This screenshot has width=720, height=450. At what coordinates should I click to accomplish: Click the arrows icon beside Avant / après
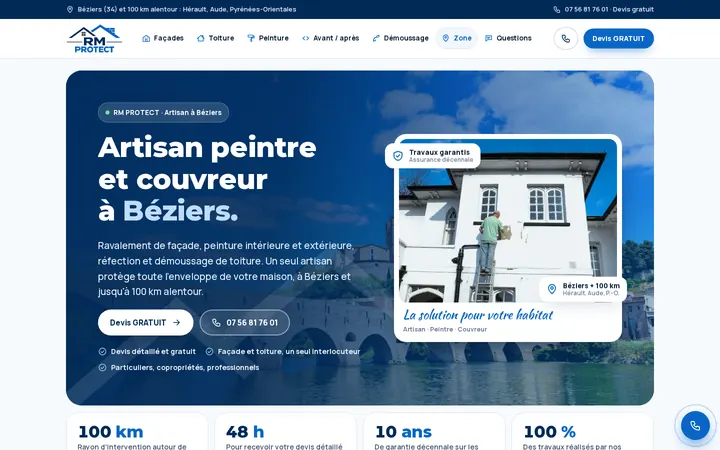(305, 39)
